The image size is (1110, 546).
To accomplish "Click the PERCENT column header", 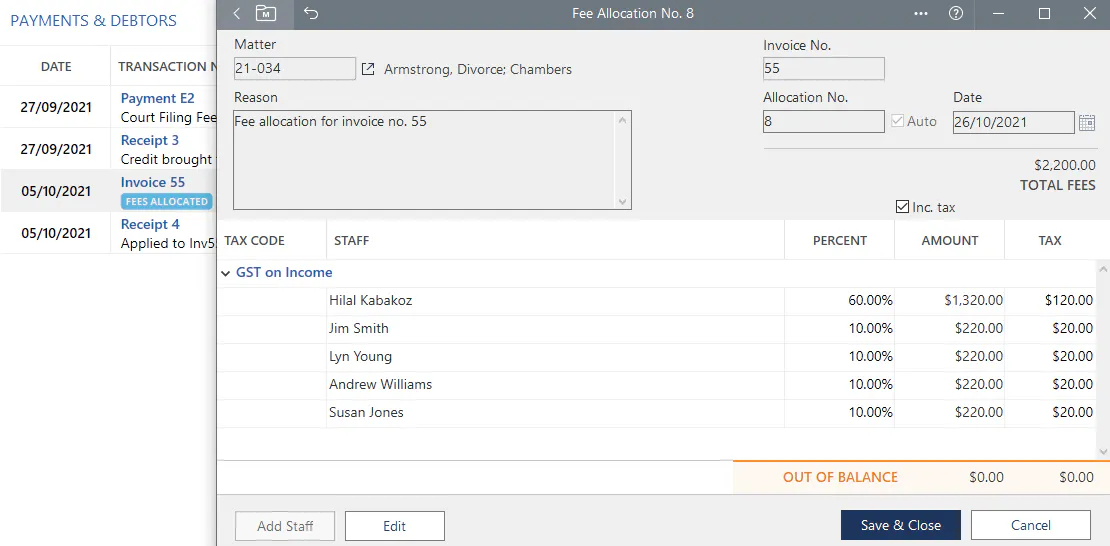I will [840, 240].
